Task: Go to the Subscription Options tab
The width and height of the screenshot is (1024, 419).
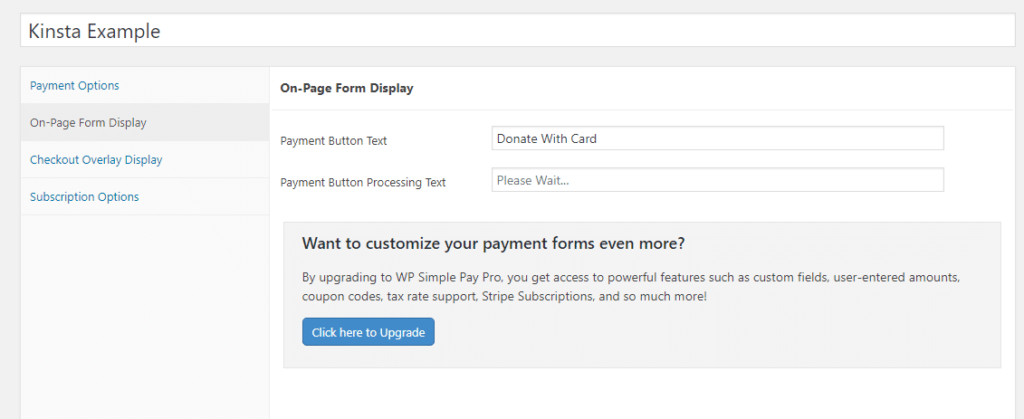Action: pos(84,197)
